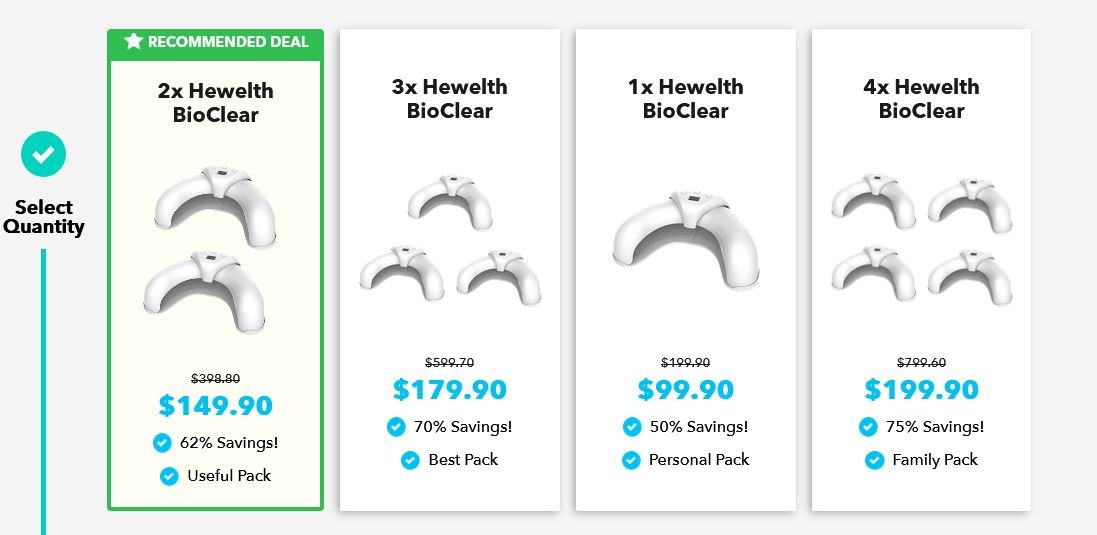
Task: Click the teal checkmark above Select Quantity
Action: coord(43,154)
